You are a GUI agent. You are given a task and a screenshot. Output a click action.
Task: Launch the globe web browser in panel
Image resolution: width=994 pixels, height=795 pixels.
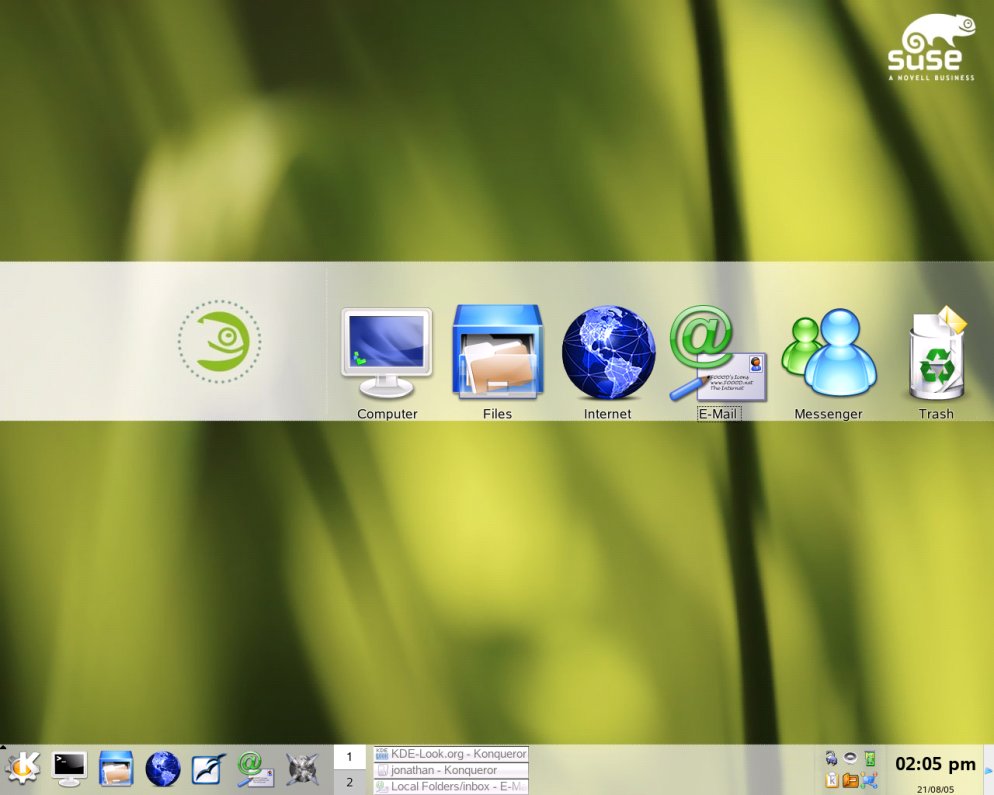(x=163, y=769)
